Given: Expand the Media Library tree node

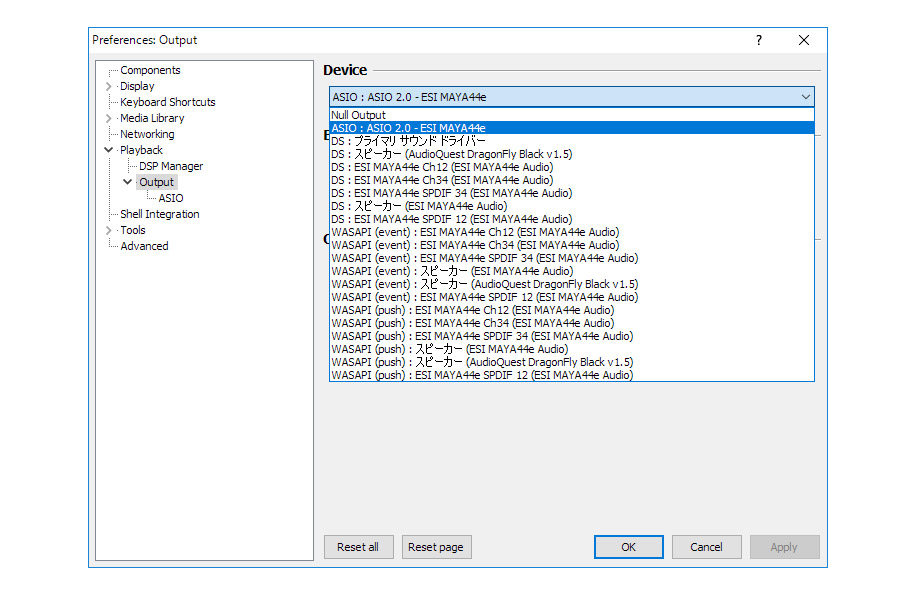Looking at the screenshot, I should pyautogui.click(x=108, y=118).
